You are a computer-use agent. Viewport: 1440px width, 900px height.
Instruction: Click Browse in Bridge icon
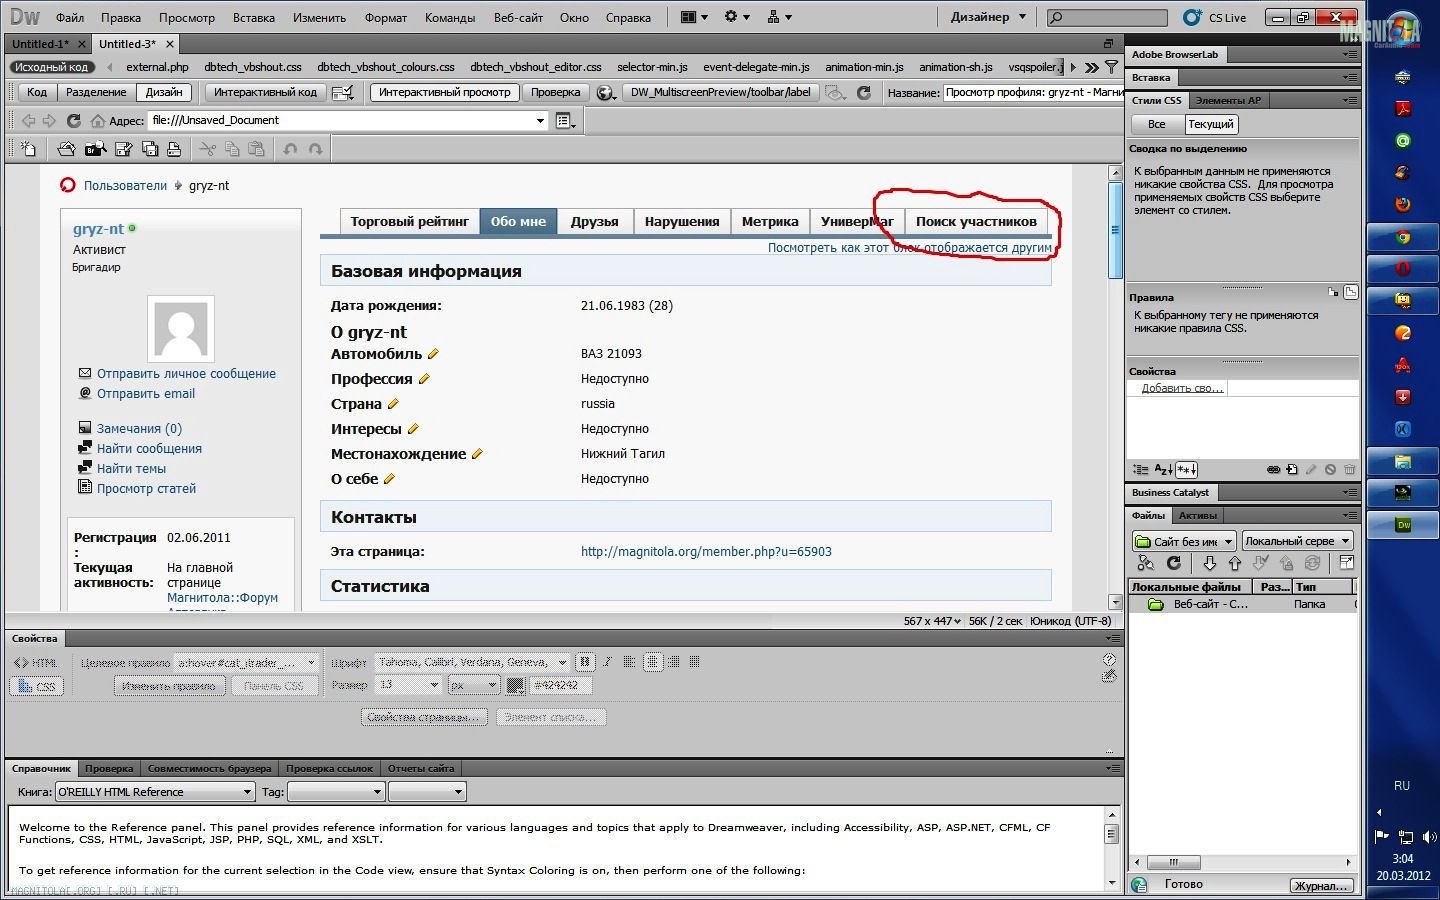[95, 149]
